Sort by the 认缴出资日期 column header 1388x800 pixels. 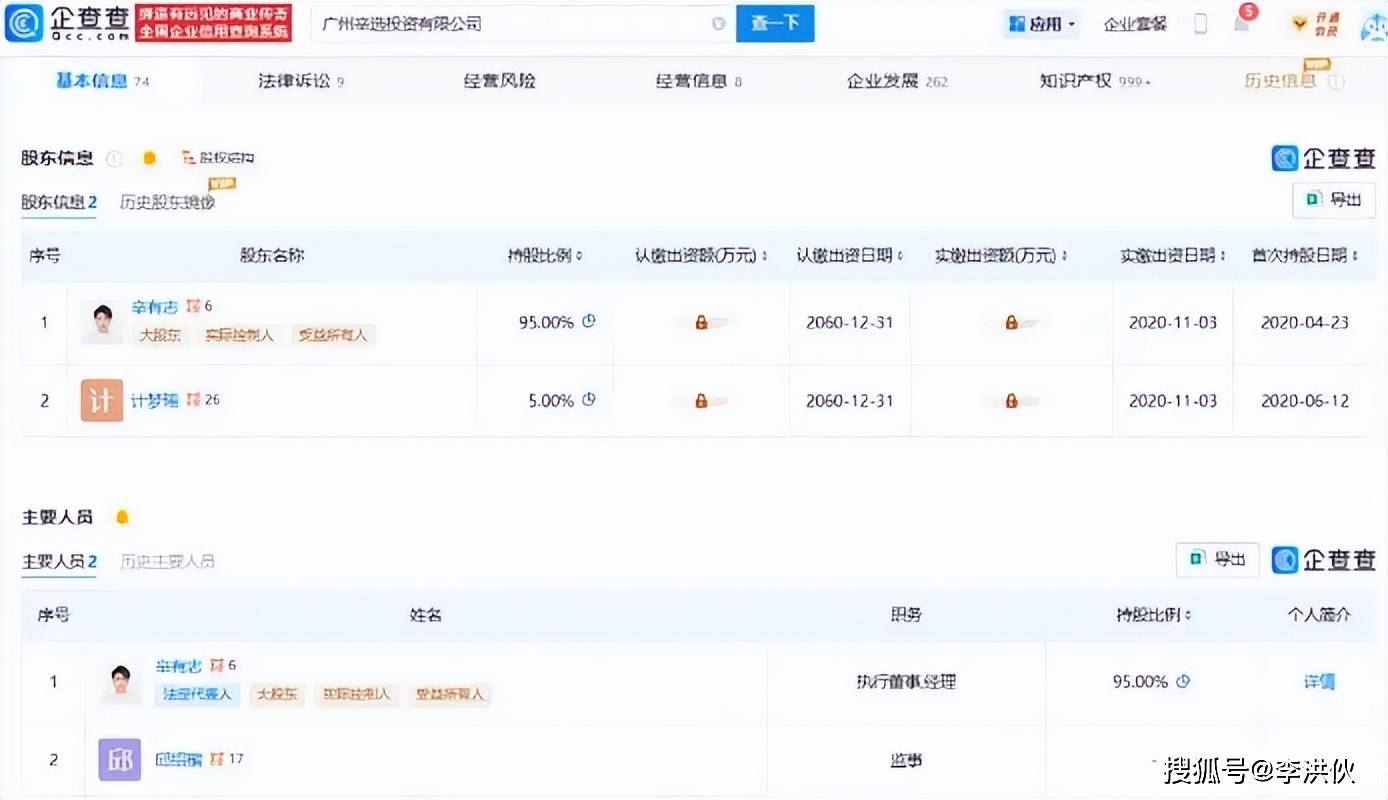coord(850,256)
